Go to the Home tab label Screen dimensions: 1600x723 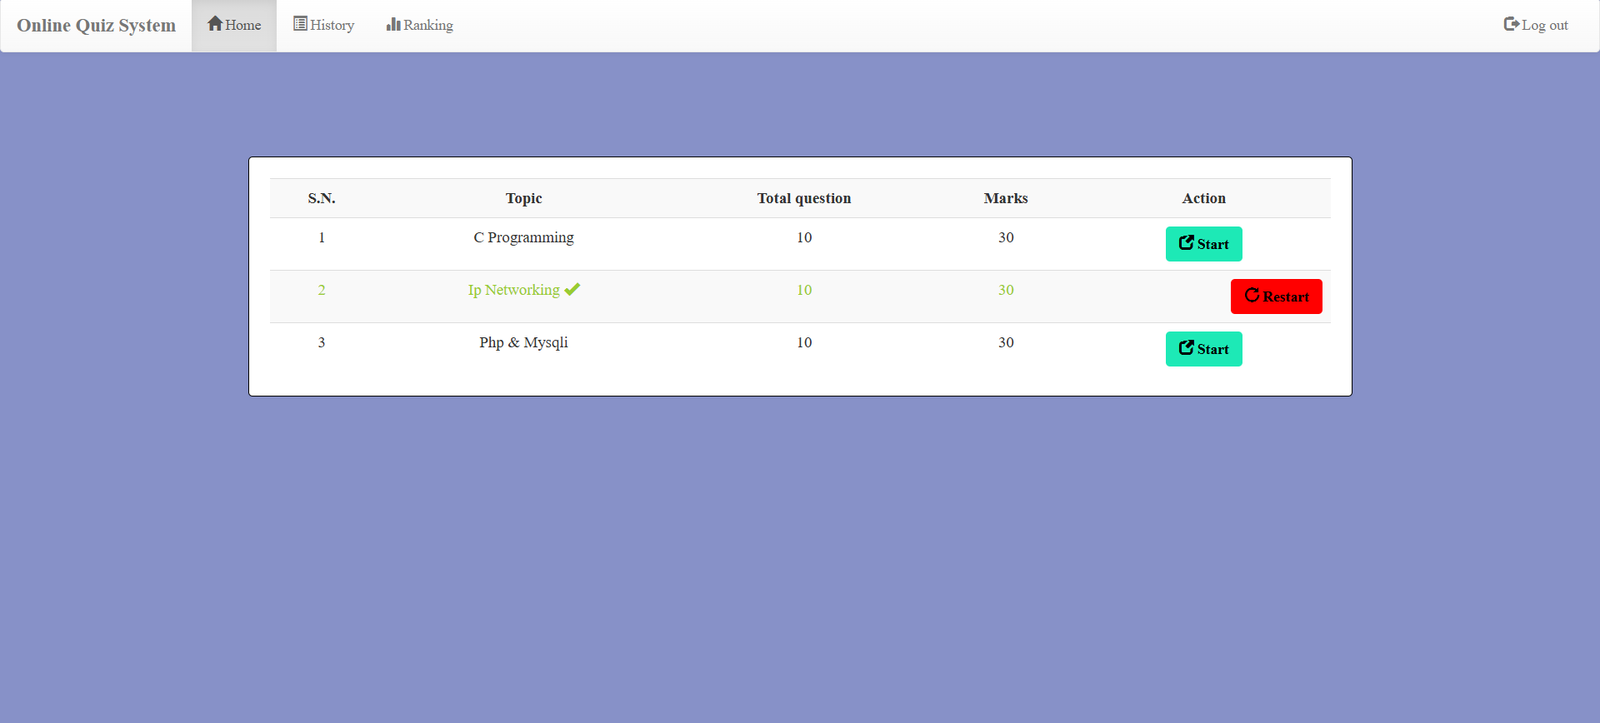(x=243, y=25)
